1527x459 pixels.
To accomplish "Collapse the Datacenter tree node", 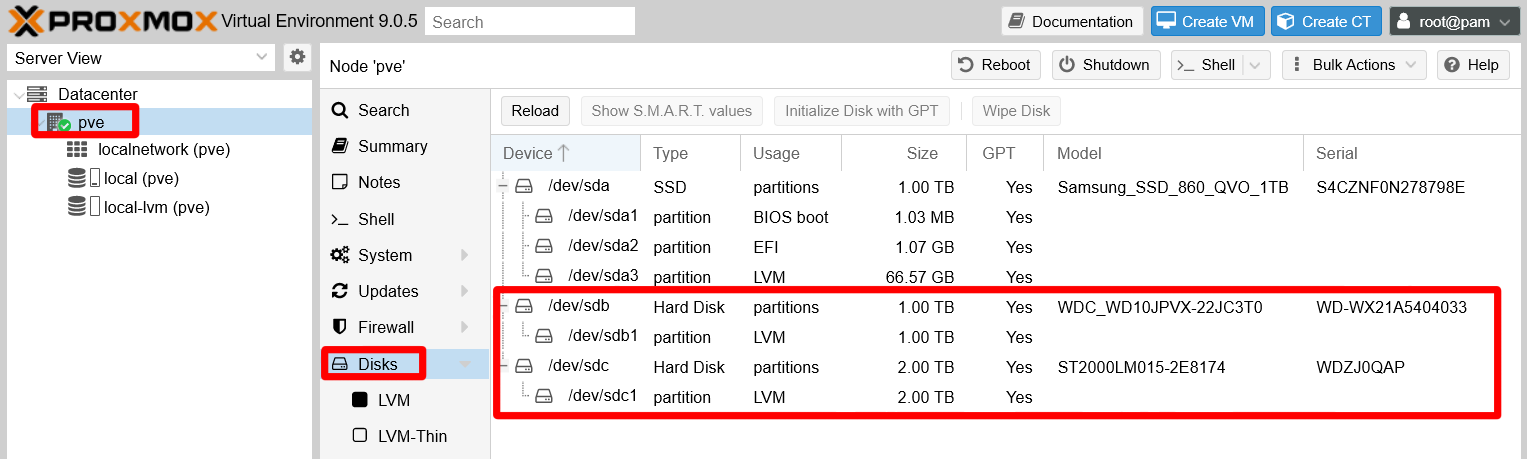I will [x=18, y=94].
